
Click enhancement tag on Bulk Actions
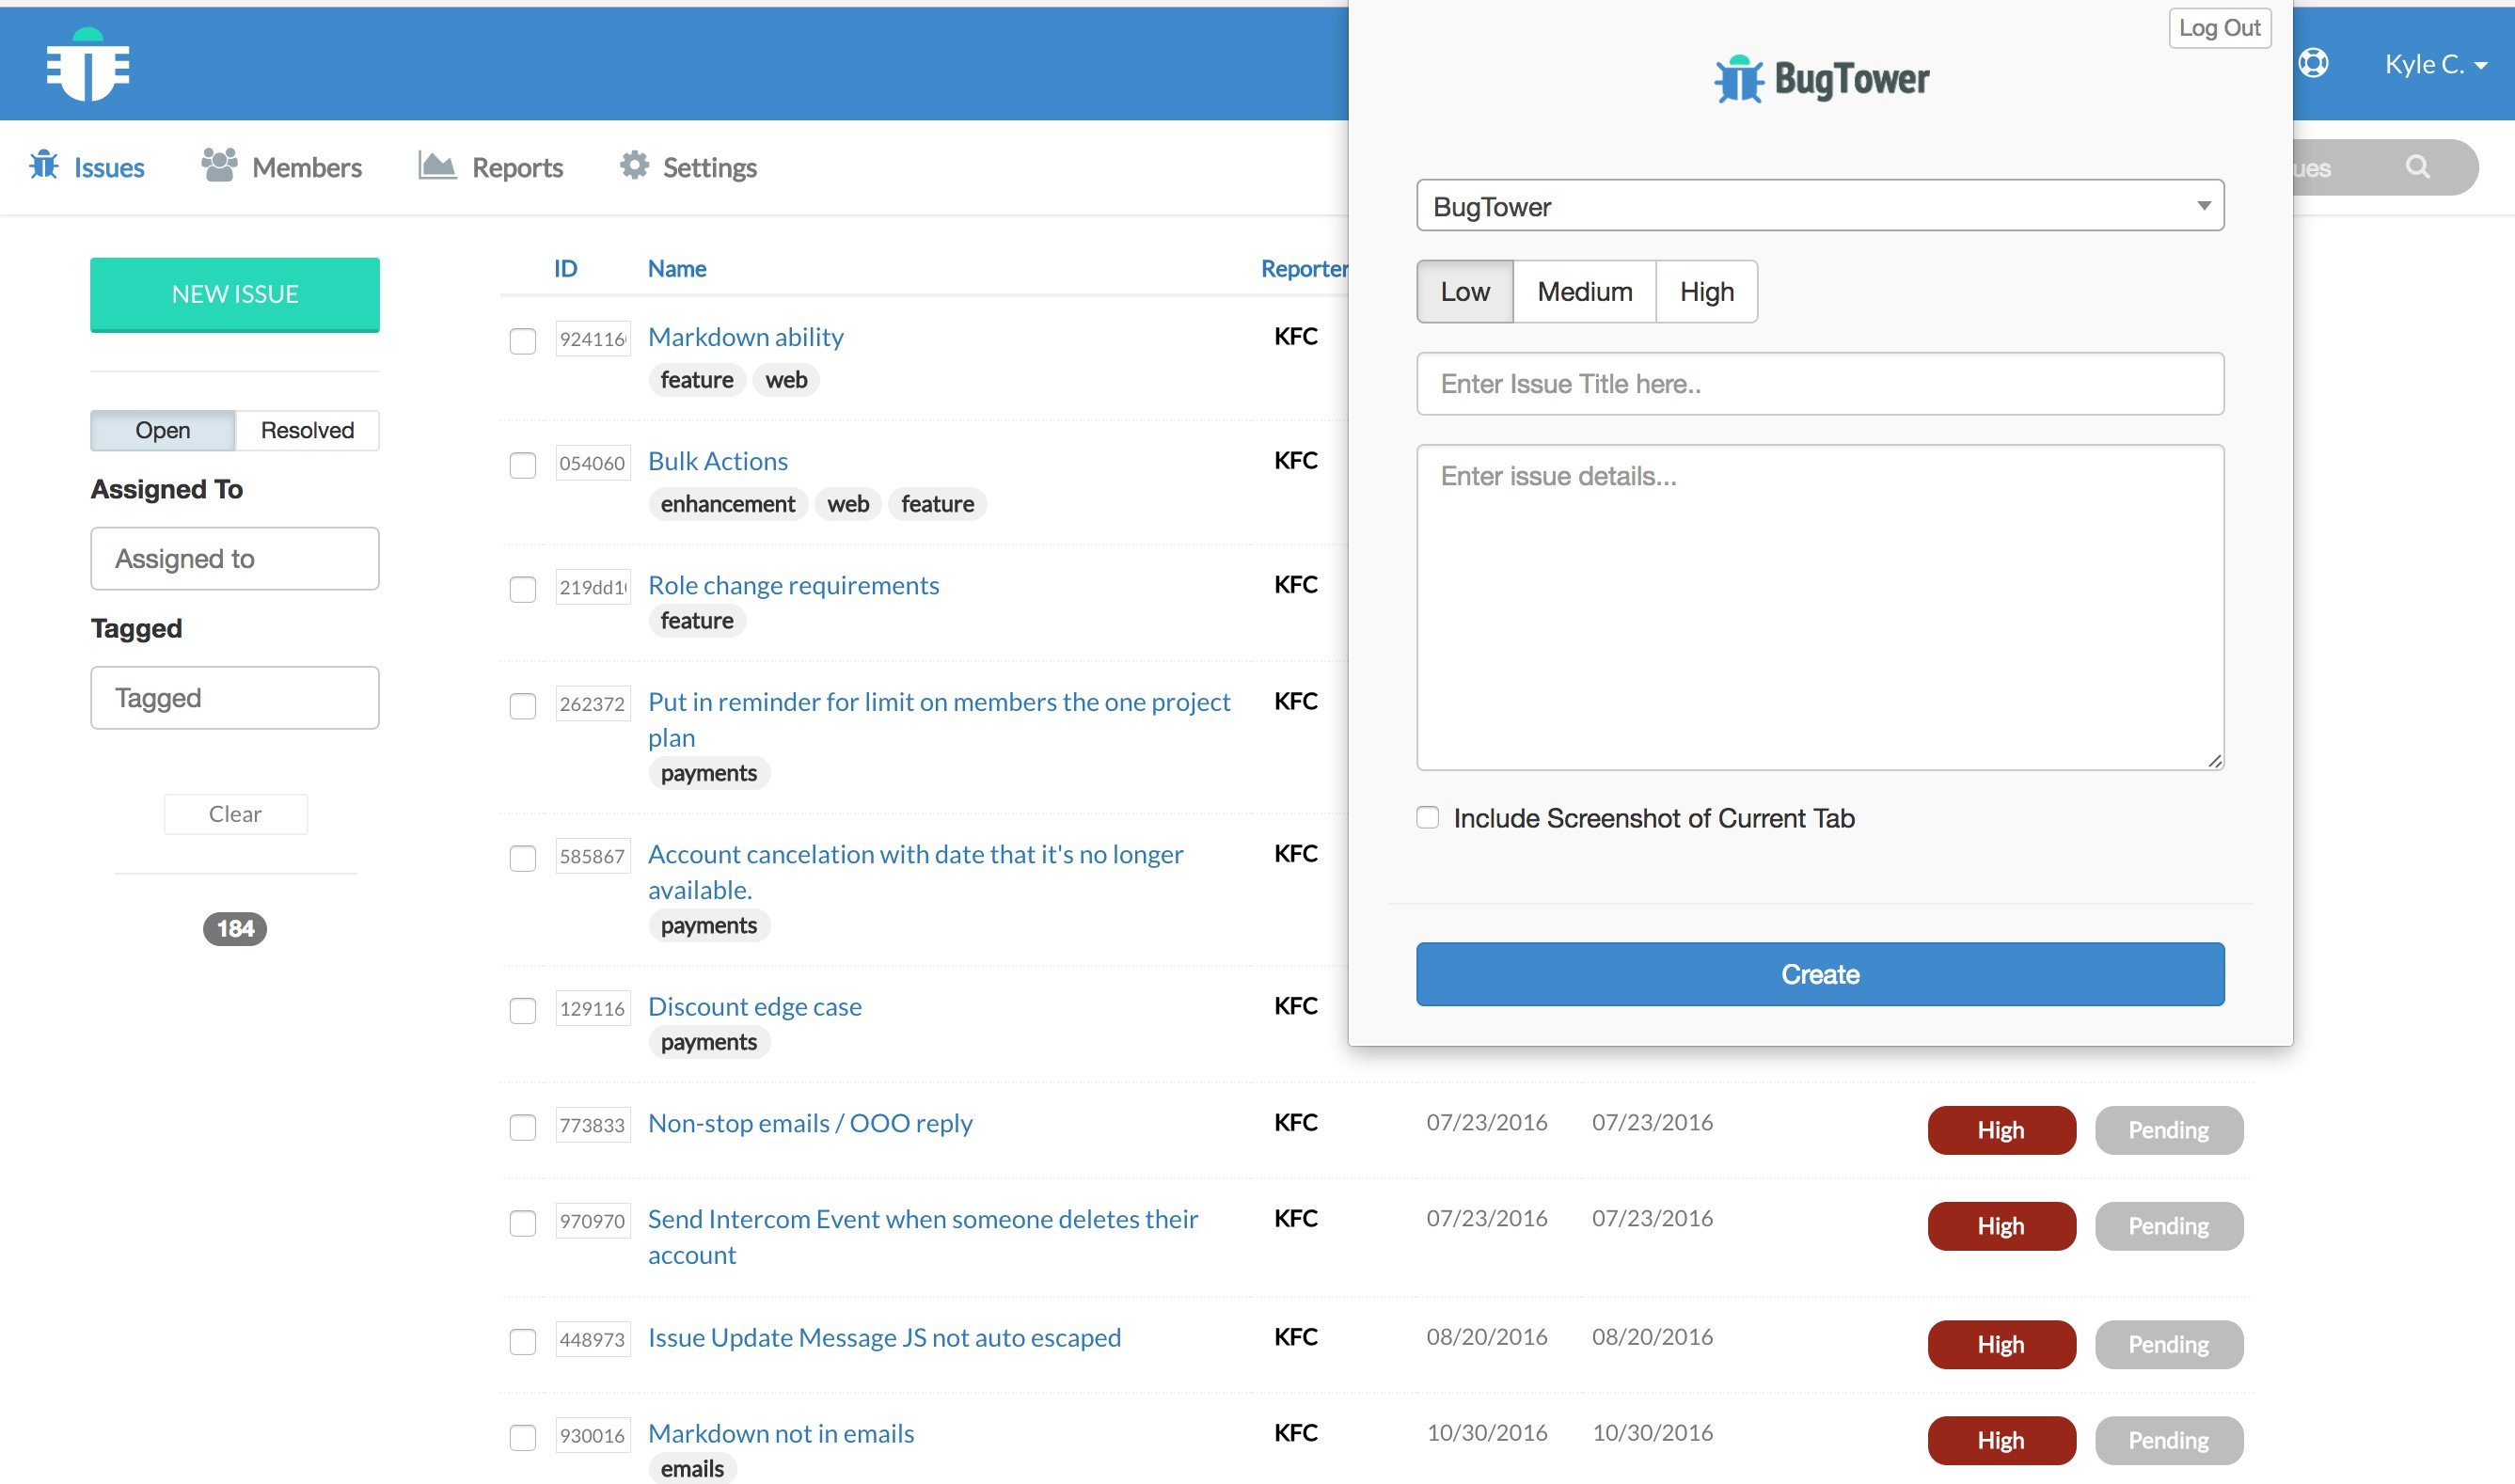pyautogui.click(x=727, y=504)
